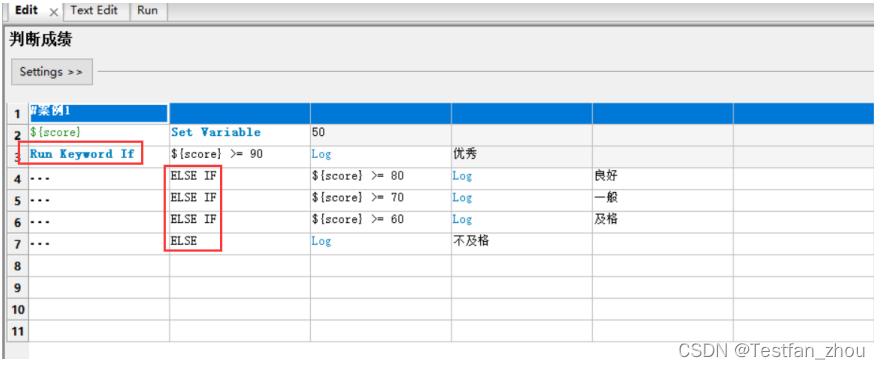Click row header number 2
The image size is (880, 369).
point(17,135)
